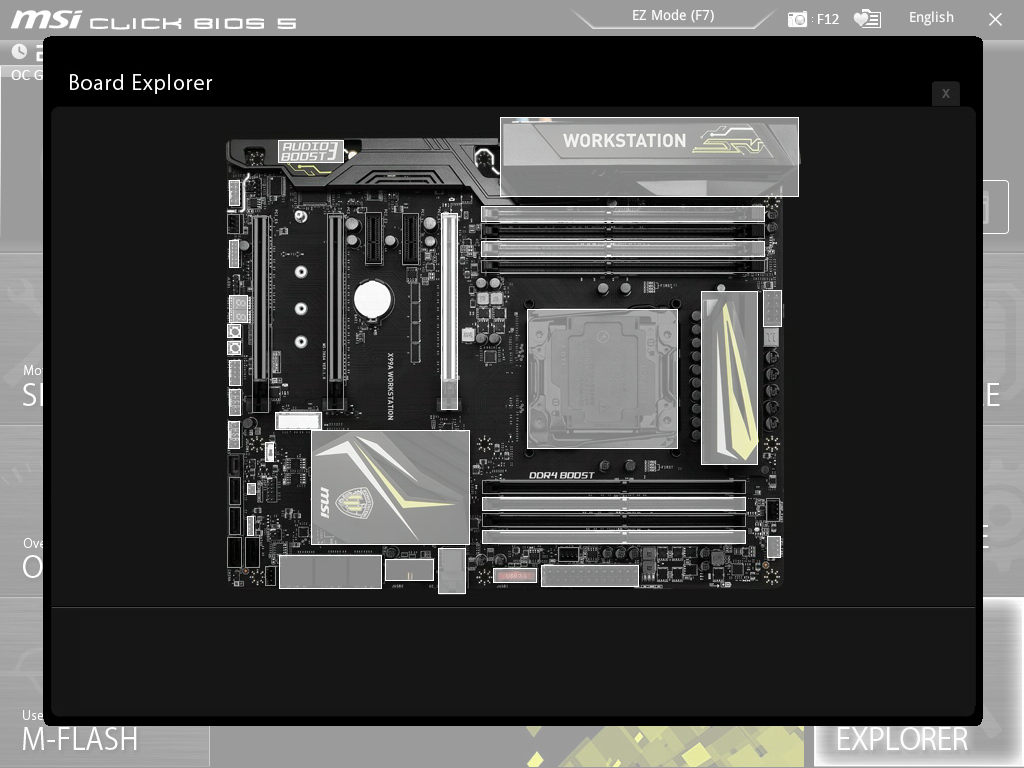Image resolution: width=1024 pixels, height=768 pixels.
Task: Click the EXPLORER button in background
Action: (x=902, y=739)
